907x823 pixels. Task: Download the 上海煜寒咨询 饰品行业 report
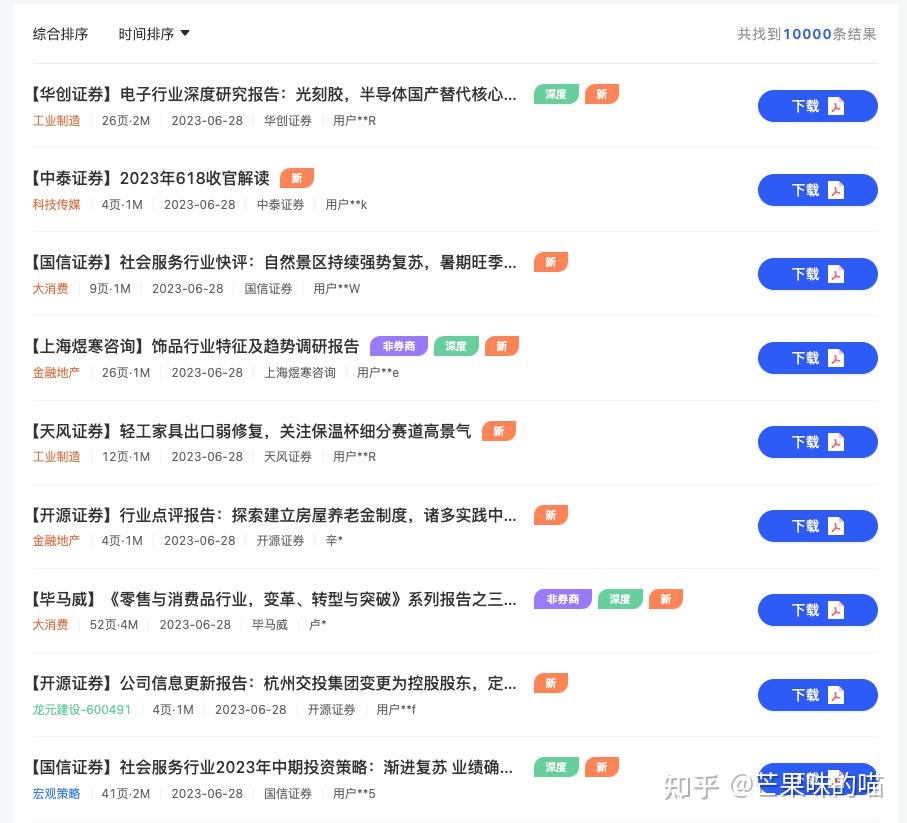click(x=817, y=358)
